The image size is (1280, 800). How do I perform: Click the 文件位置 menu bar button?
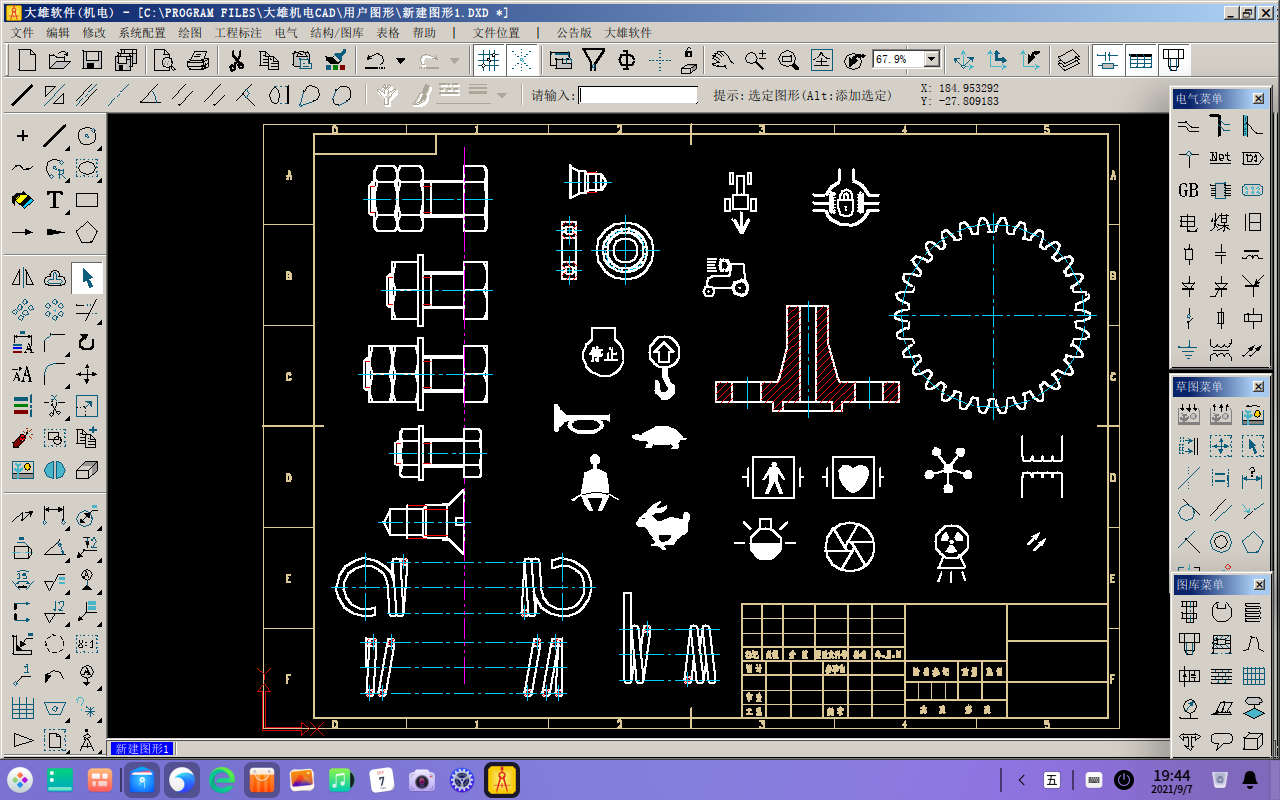496,33
